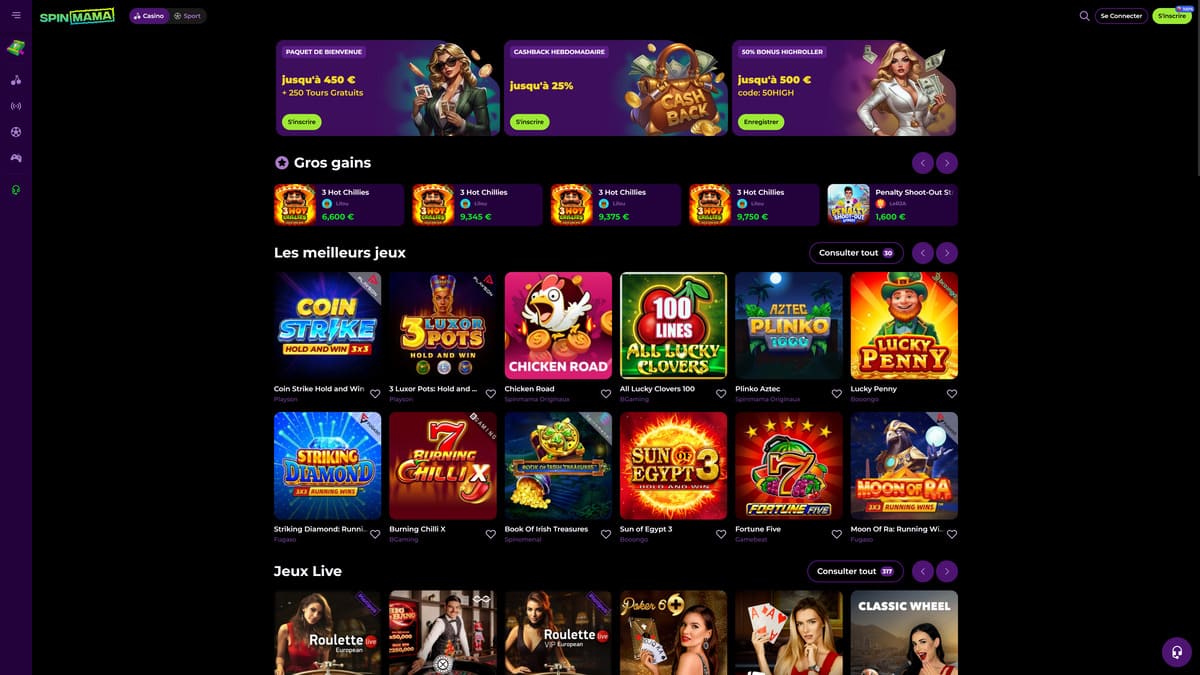This screenshot has width=1200, height=675.
Task: Add Fortune Five to favorites via heart
Action: click(x=837, y=534)
